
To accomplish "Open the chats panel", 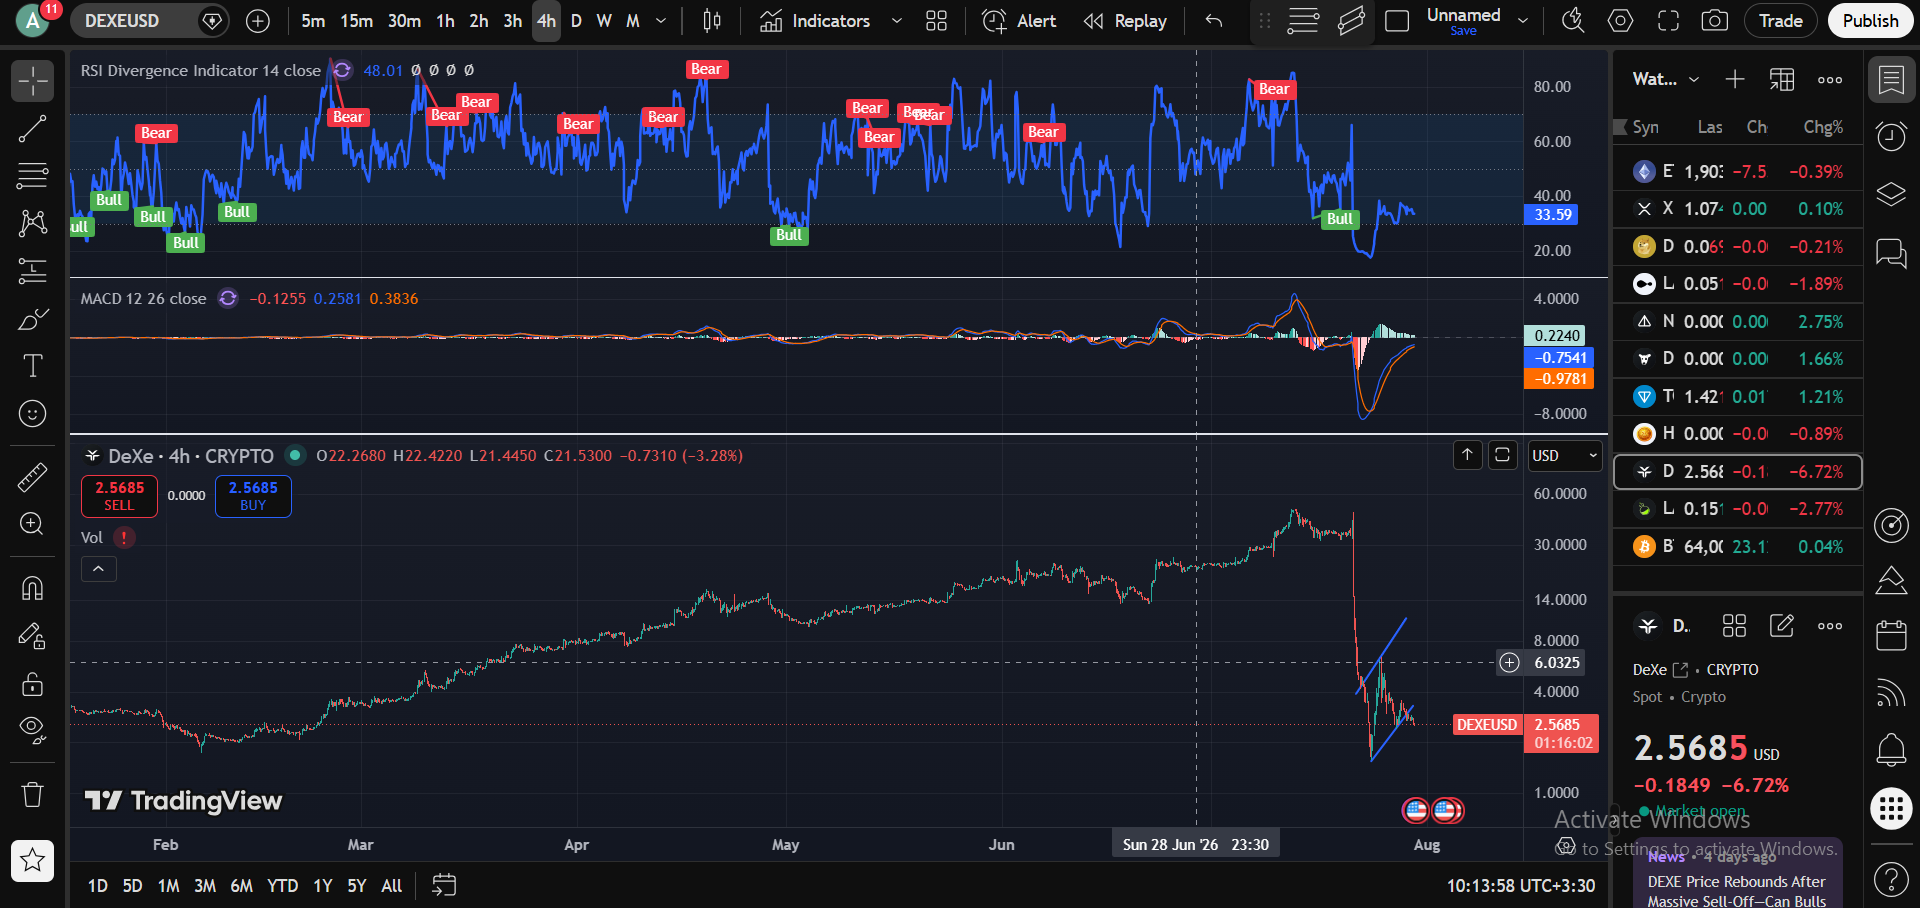I will coord(1891,252).
